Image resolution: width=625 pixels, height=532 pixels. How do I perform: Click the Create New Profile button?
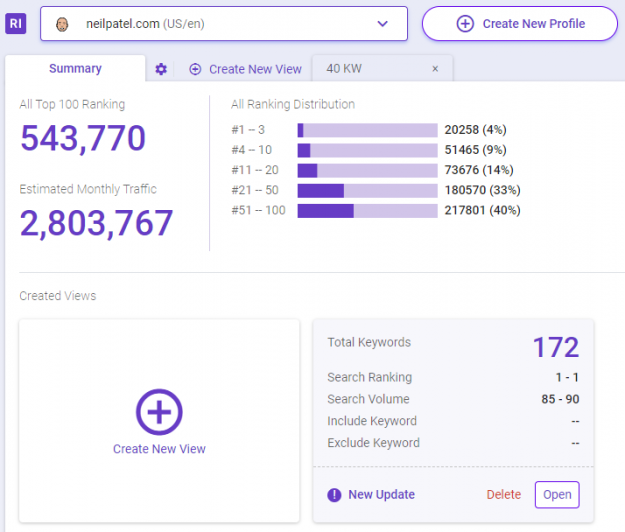pyautogui.click(x=520, y=24)
